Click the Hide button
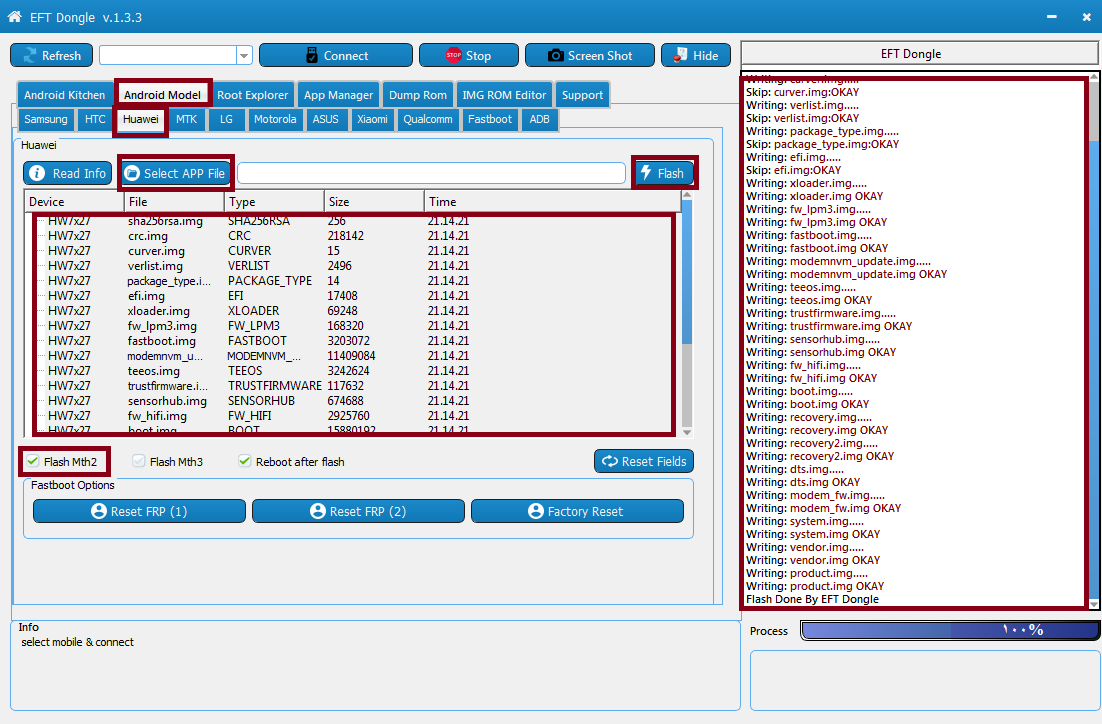This screenshot has width=1102, height=724. click(695, 56)
